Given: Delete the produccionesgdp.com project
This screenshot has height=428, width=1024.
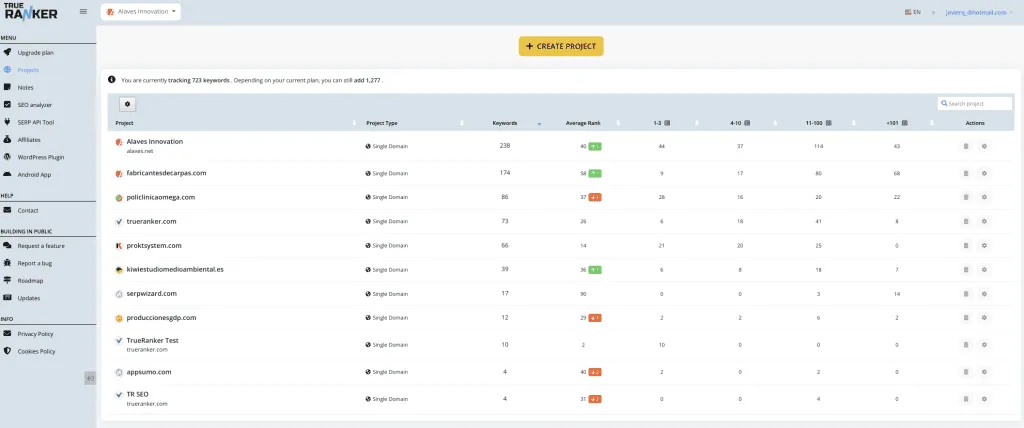Looking at the screenshot, I should 966,318.
